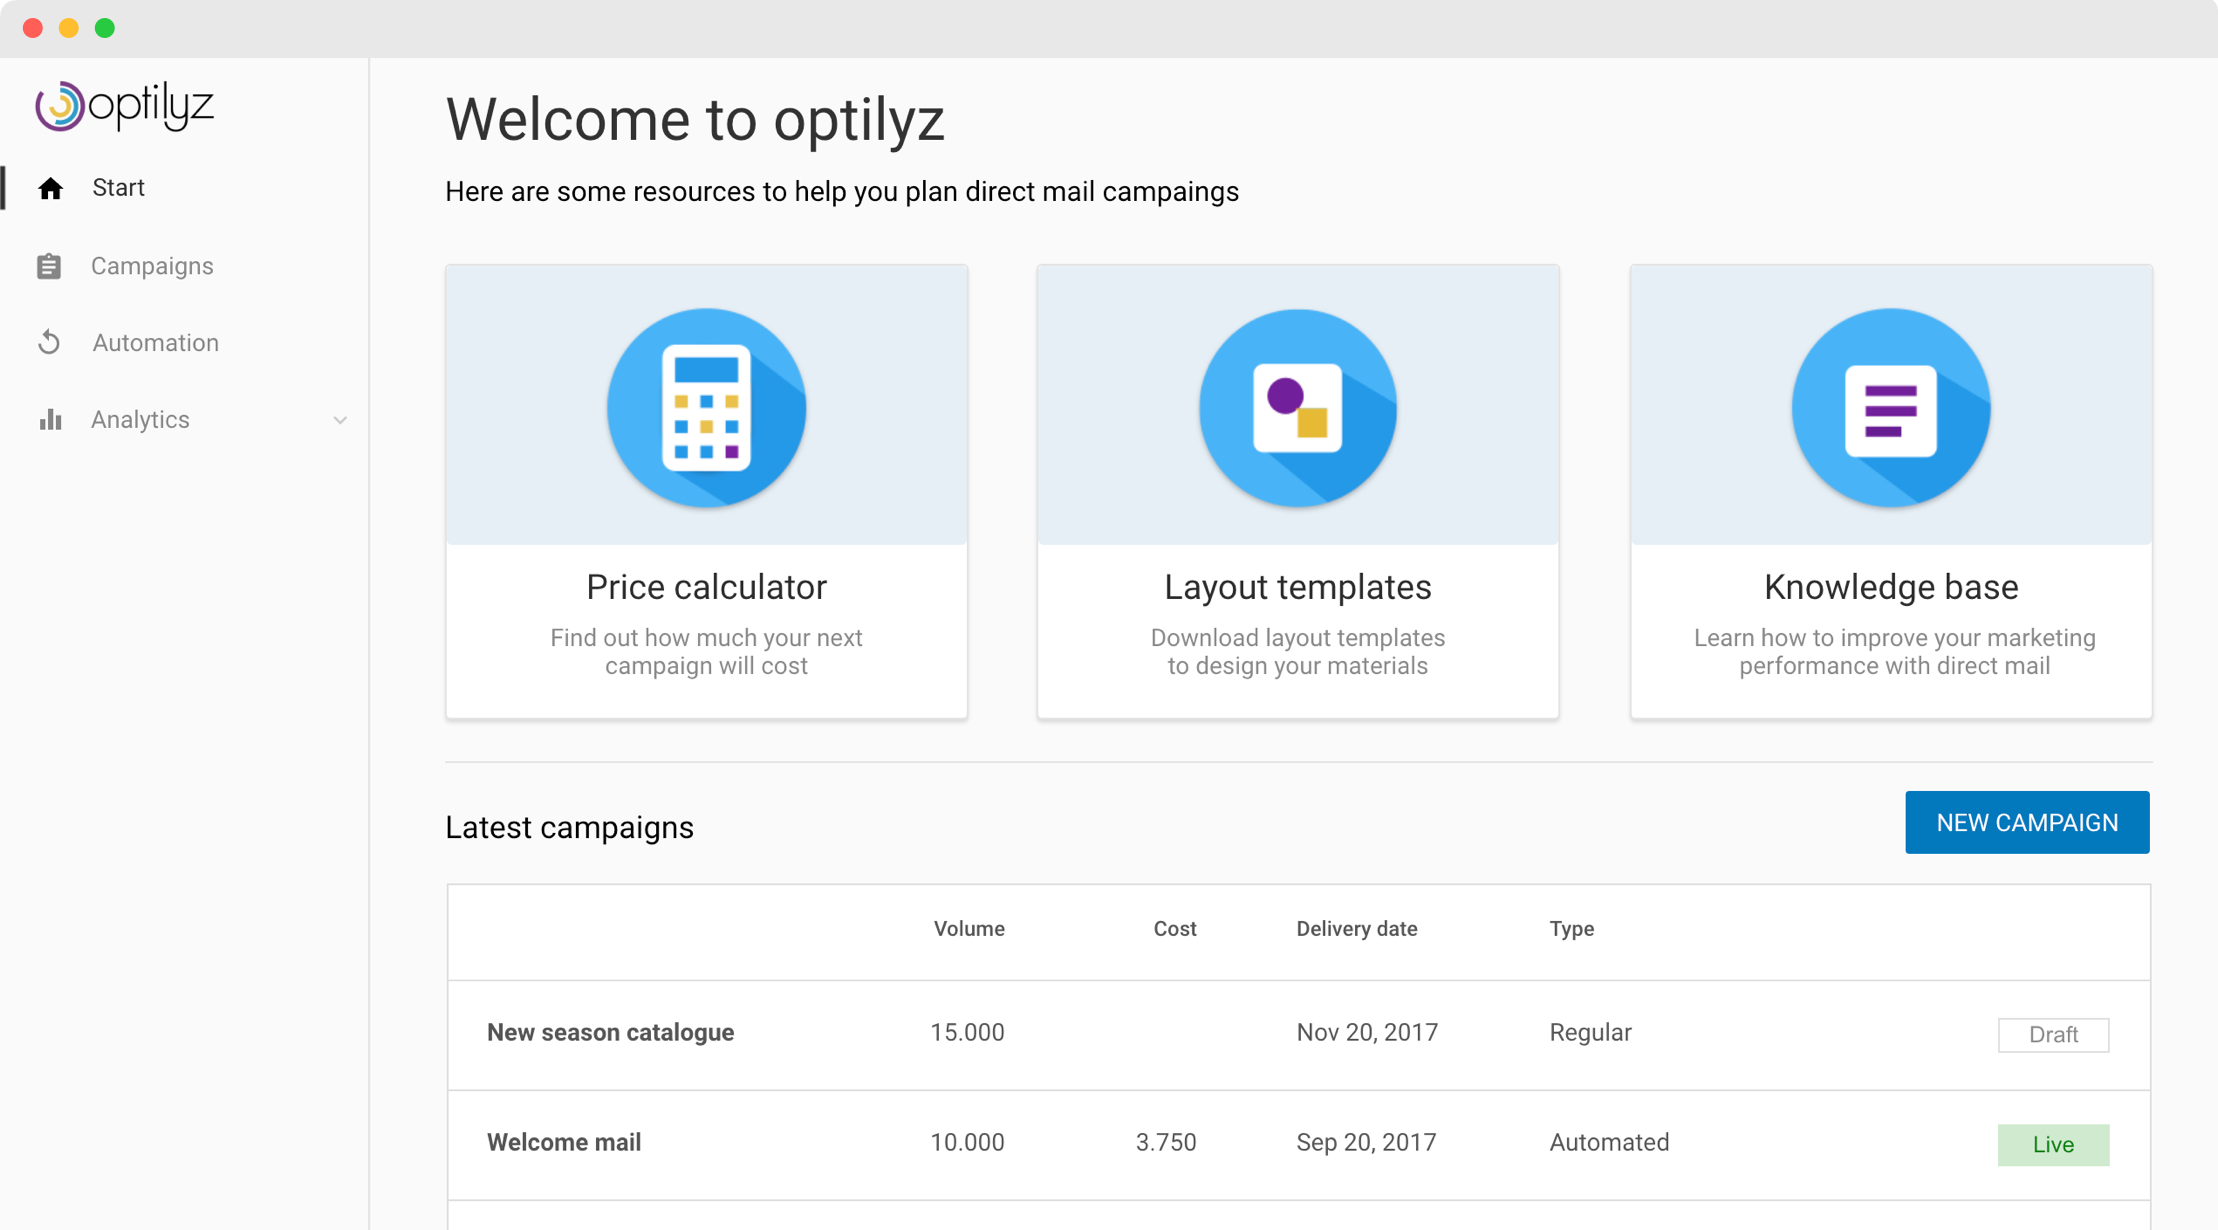Select the Nov 20, 2017 delivery date
The width and height of the screenshot is (2218, 1230).
pos(1367,1033)
